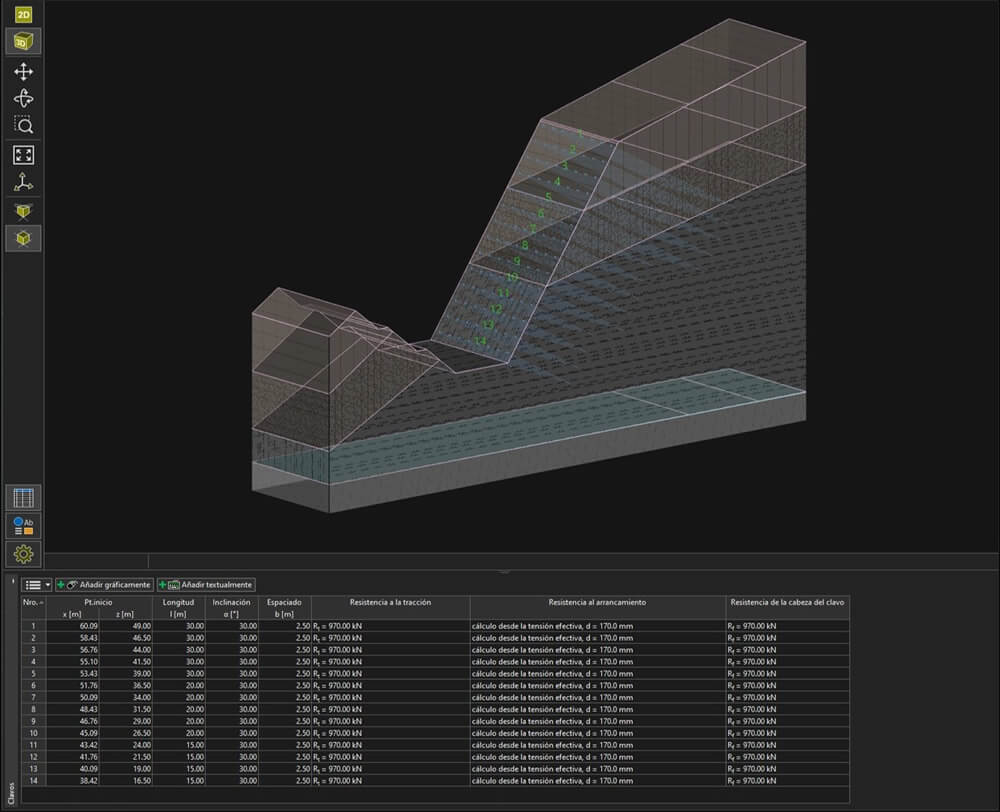The height and width of the screenshot is (812, 1000).
Task: Click length 15.00 in row 11
Action: pyautogui.click(x=195, y=745)
